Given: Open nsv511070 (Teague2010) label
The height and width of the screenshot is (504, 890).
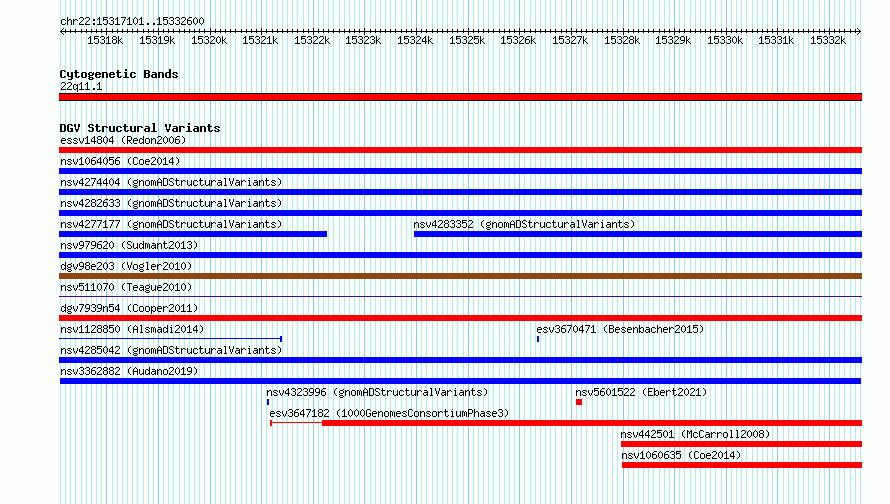Looking at the screenshot, I should coord(126,287).
